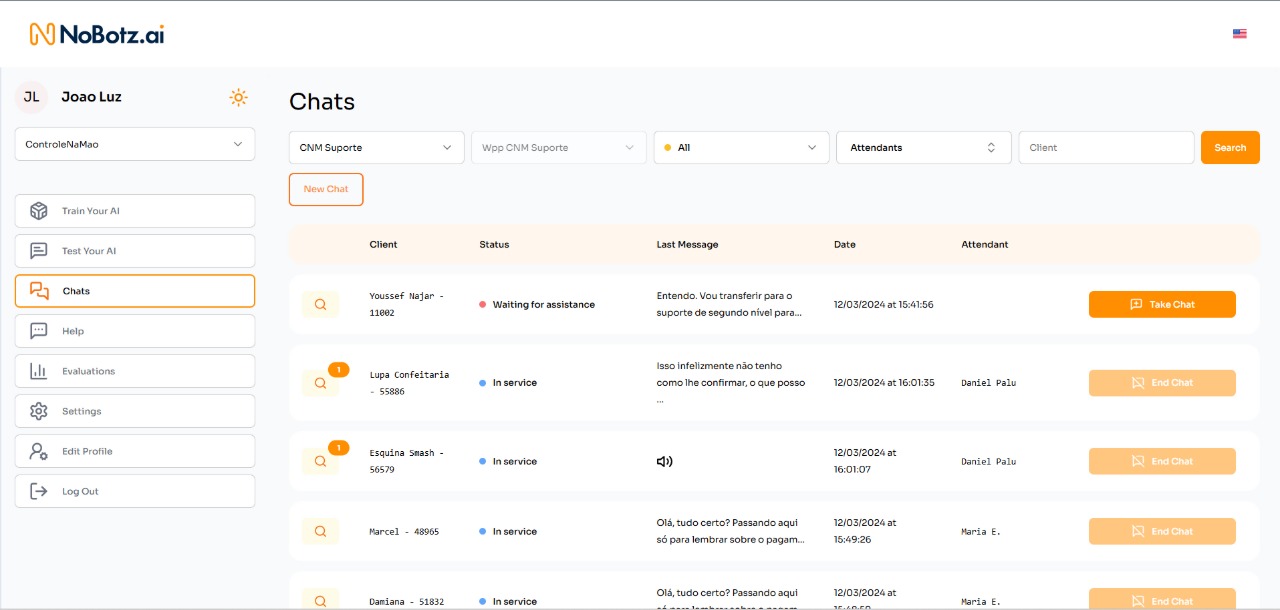Start a New Chat

pyautogui.click(x=325, y=189)
